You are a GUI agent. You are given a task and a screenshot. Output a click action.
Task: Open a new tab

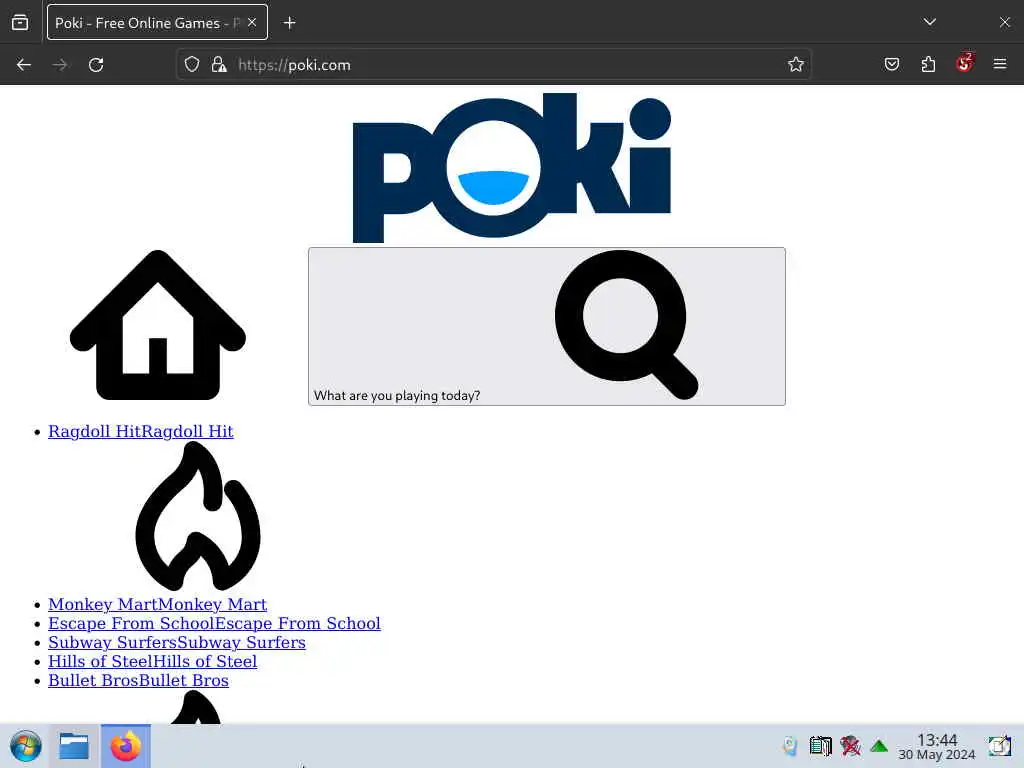click(289, 23)
